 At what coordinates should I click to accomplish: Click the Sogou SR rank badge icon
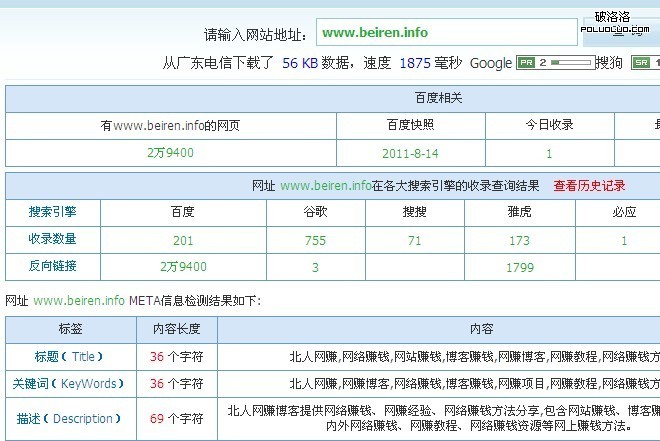coord(641,63)
